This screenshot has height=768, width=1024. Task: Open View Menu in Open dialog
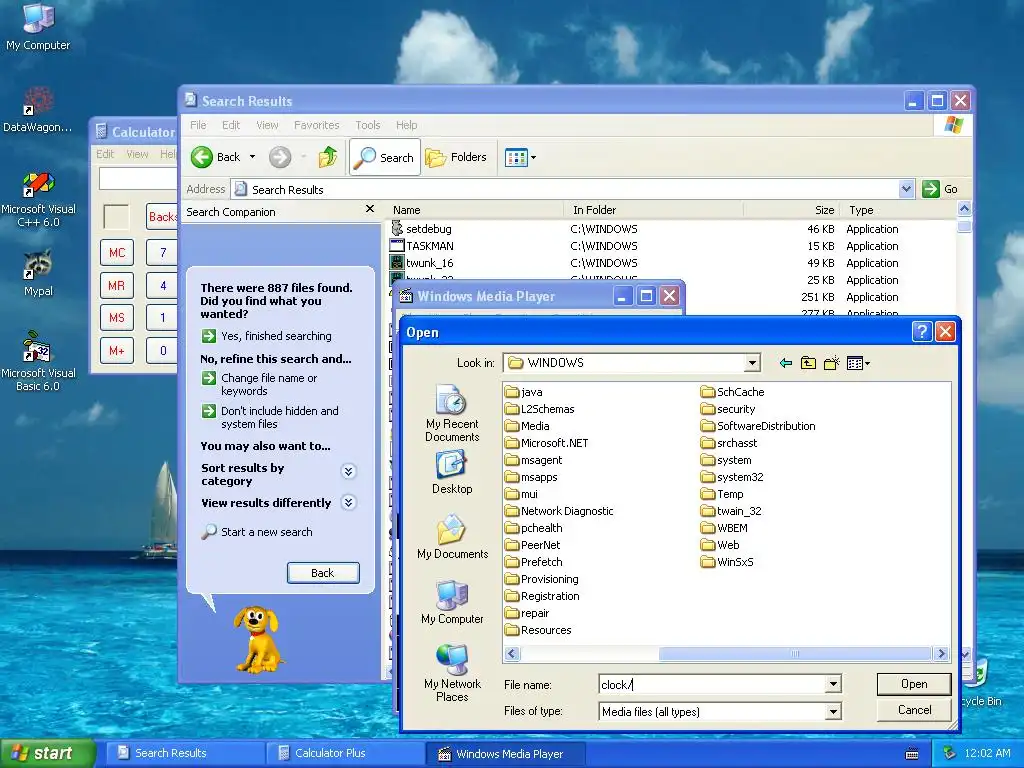[857, 363]
